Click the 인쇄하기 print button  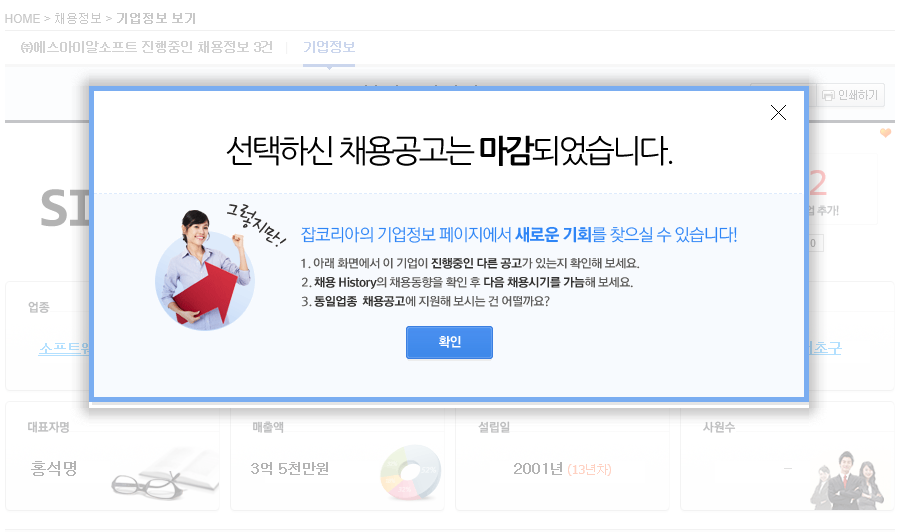851,95
